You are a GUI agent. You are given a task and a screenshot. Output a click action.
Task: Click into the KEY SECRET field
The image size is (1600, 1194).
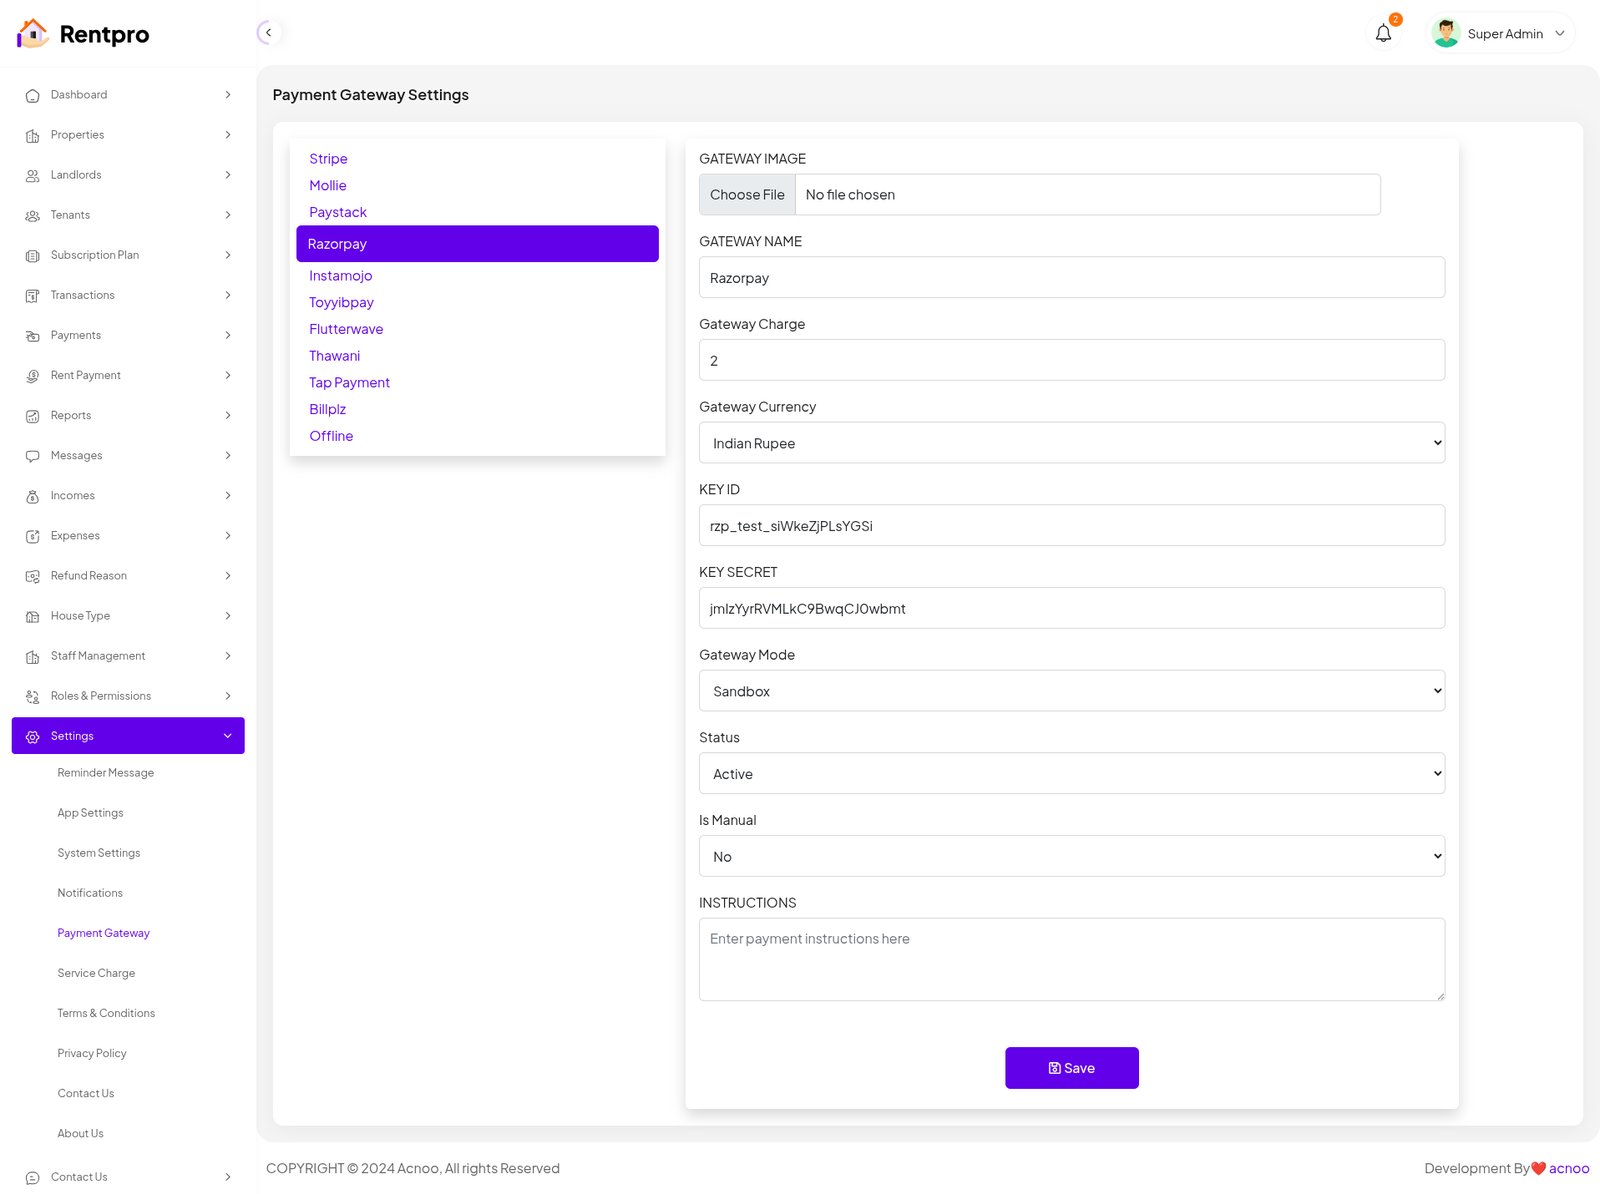click(x=1071, y=609)
